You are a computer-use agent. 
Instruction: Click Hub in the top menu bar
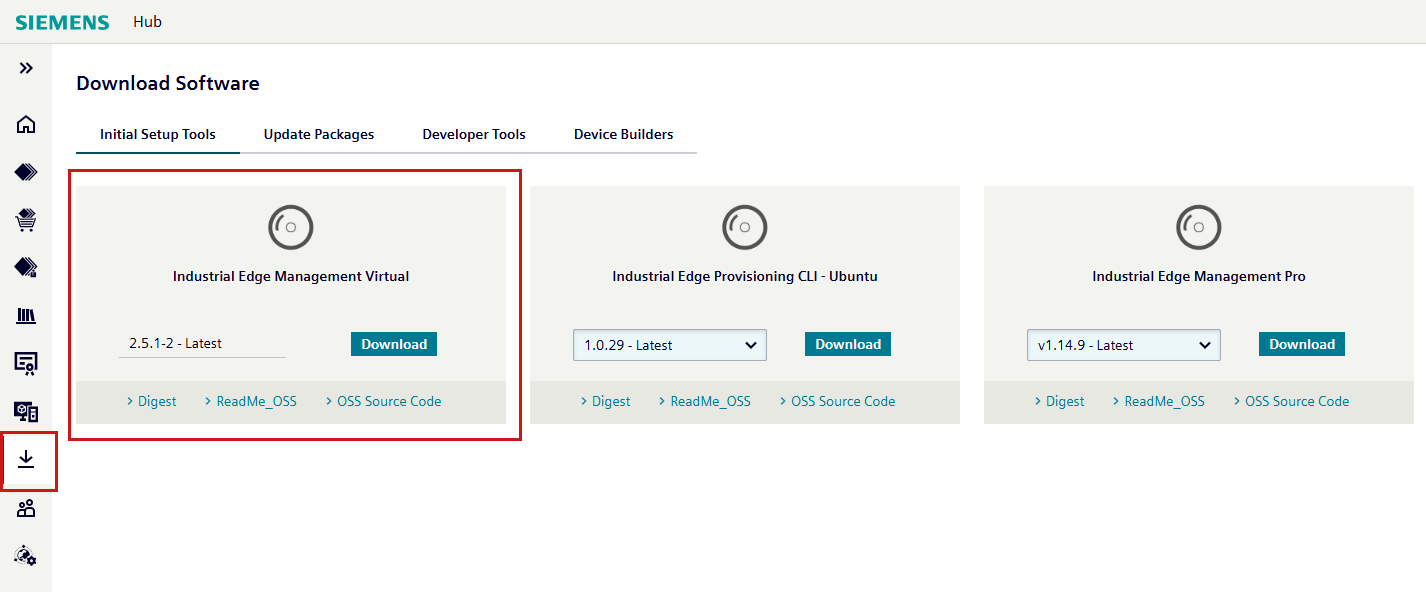[x=147, y=21]
